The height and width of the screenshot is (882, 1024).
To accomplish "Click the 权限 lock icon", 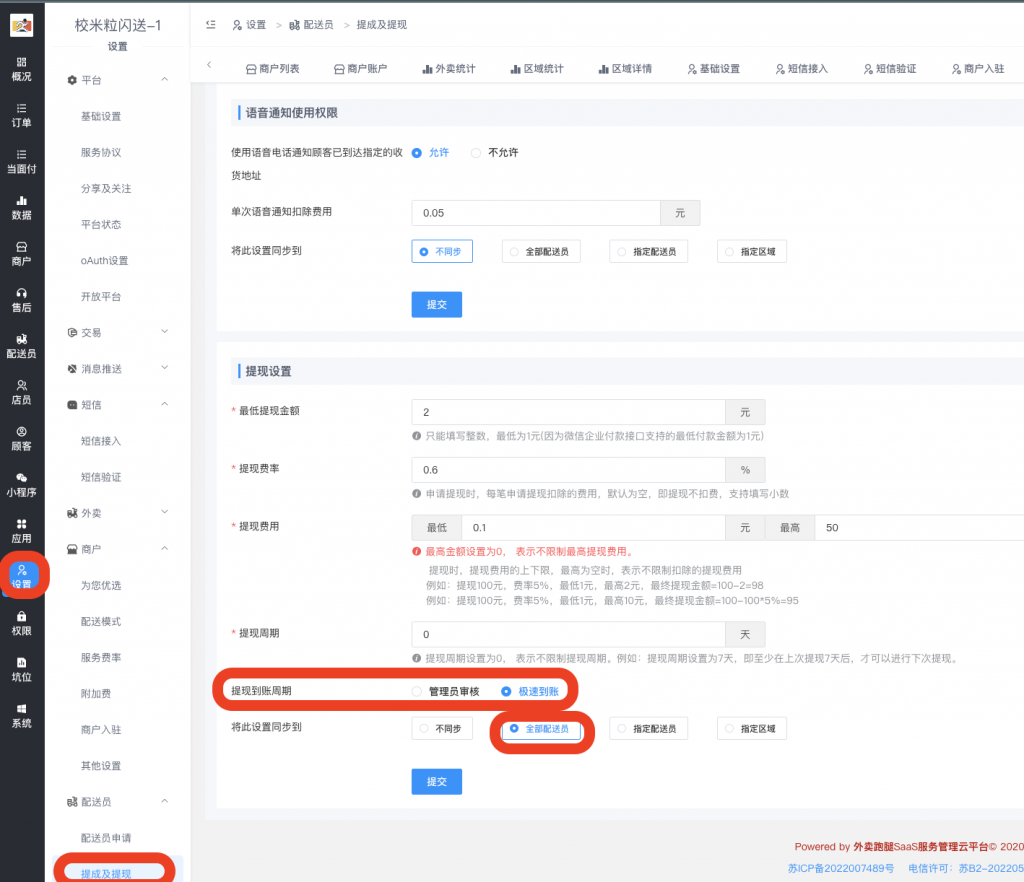I will pyautogui.click(x=22, y=625).
